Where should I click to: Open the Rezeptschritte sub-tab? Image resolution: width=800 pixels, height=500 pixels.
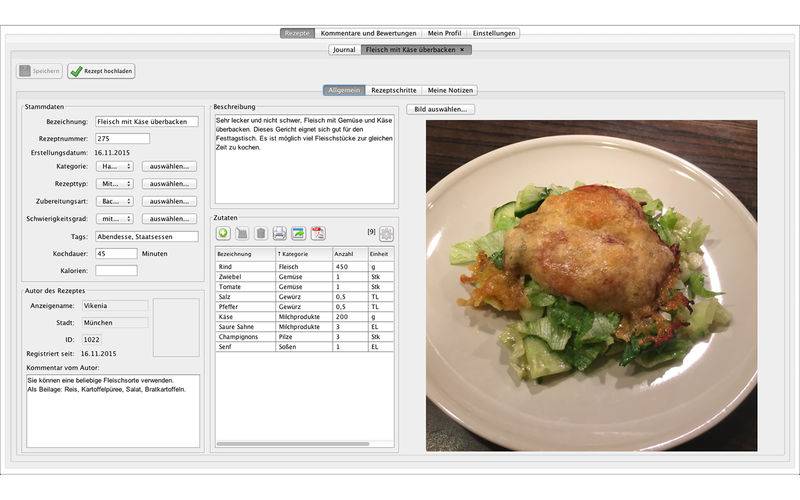pos(394,90)
